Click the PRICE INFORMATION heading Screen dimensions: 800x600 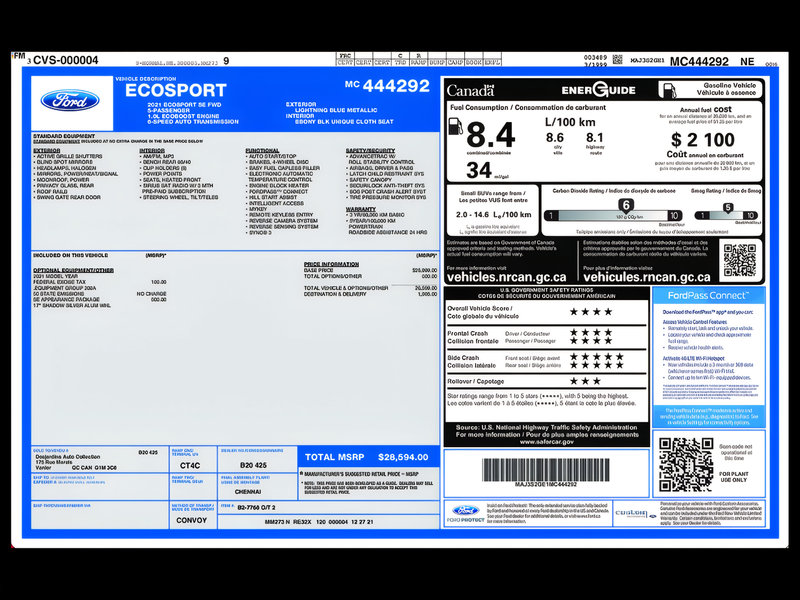[331, 264]
